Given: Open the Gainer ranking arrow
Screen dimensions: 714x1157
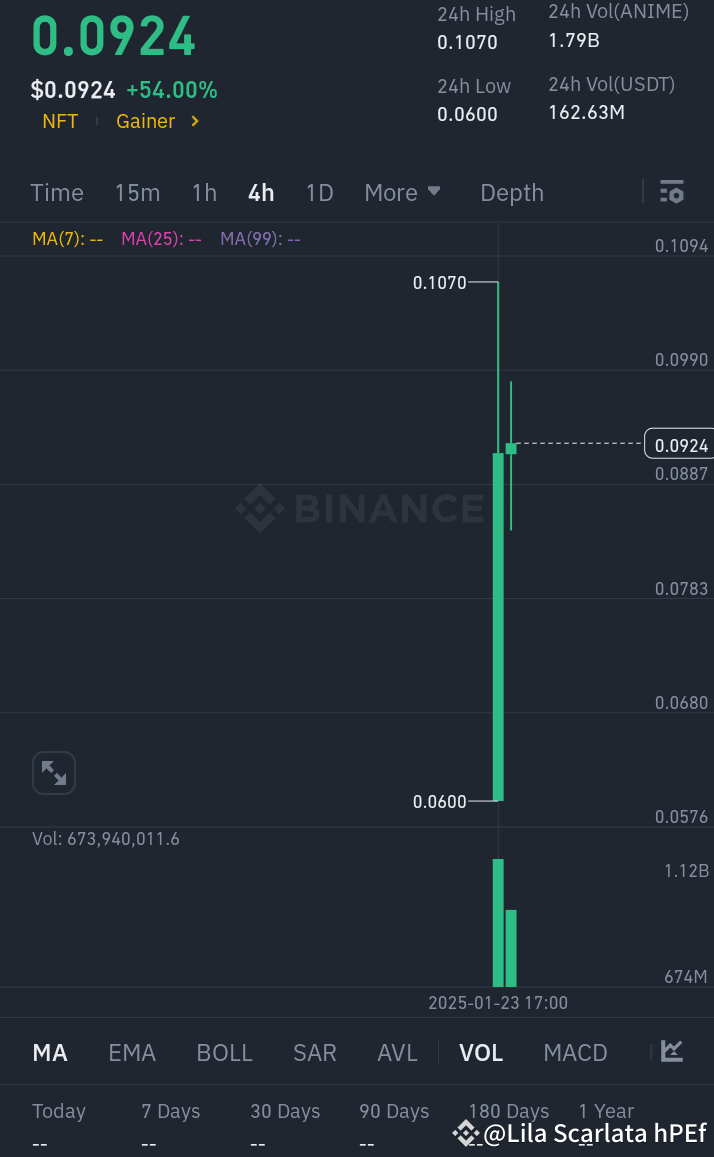Looking at the screenshot, I should click(195, 121).
